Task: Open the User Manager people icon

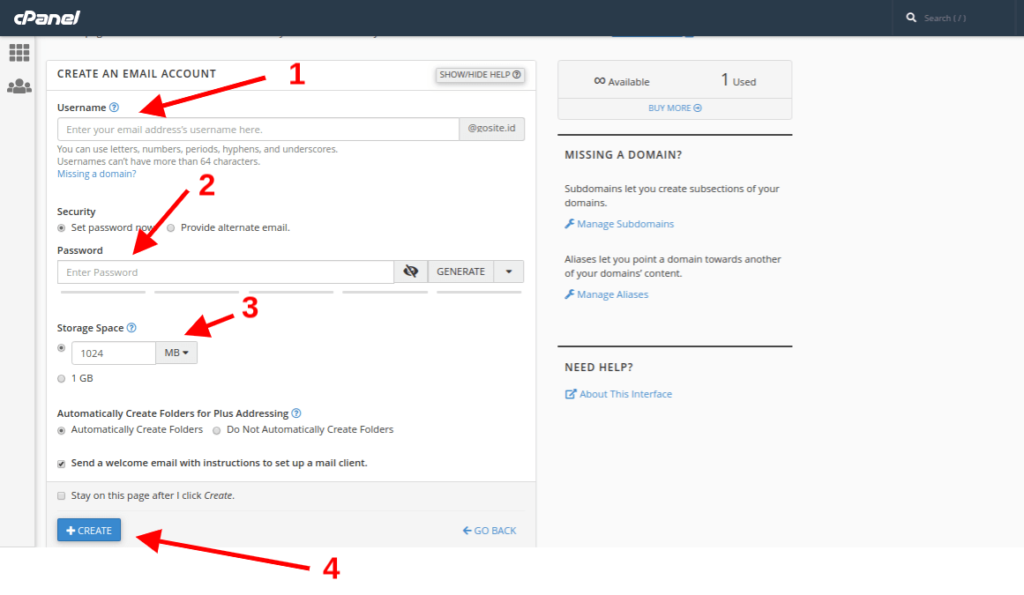Action: pos(19,86)
